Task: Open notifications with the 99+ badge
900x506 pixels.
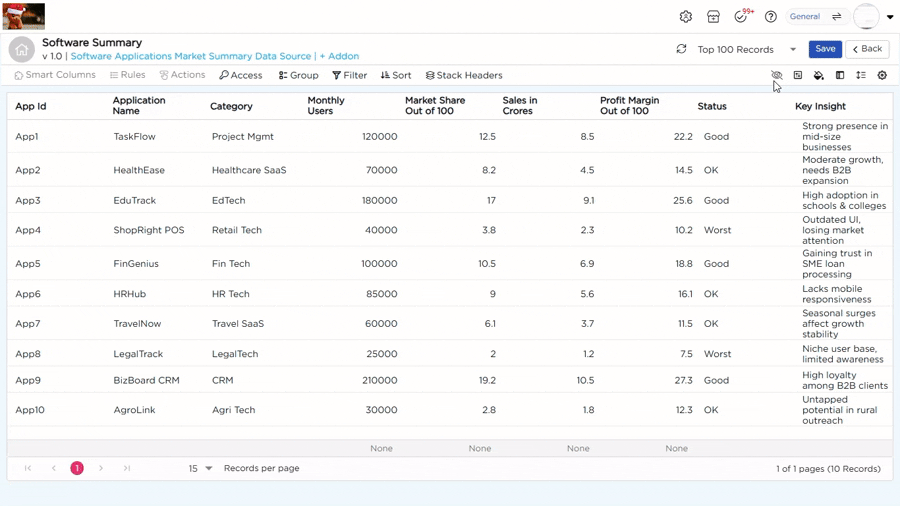Action: click(742, 17)
